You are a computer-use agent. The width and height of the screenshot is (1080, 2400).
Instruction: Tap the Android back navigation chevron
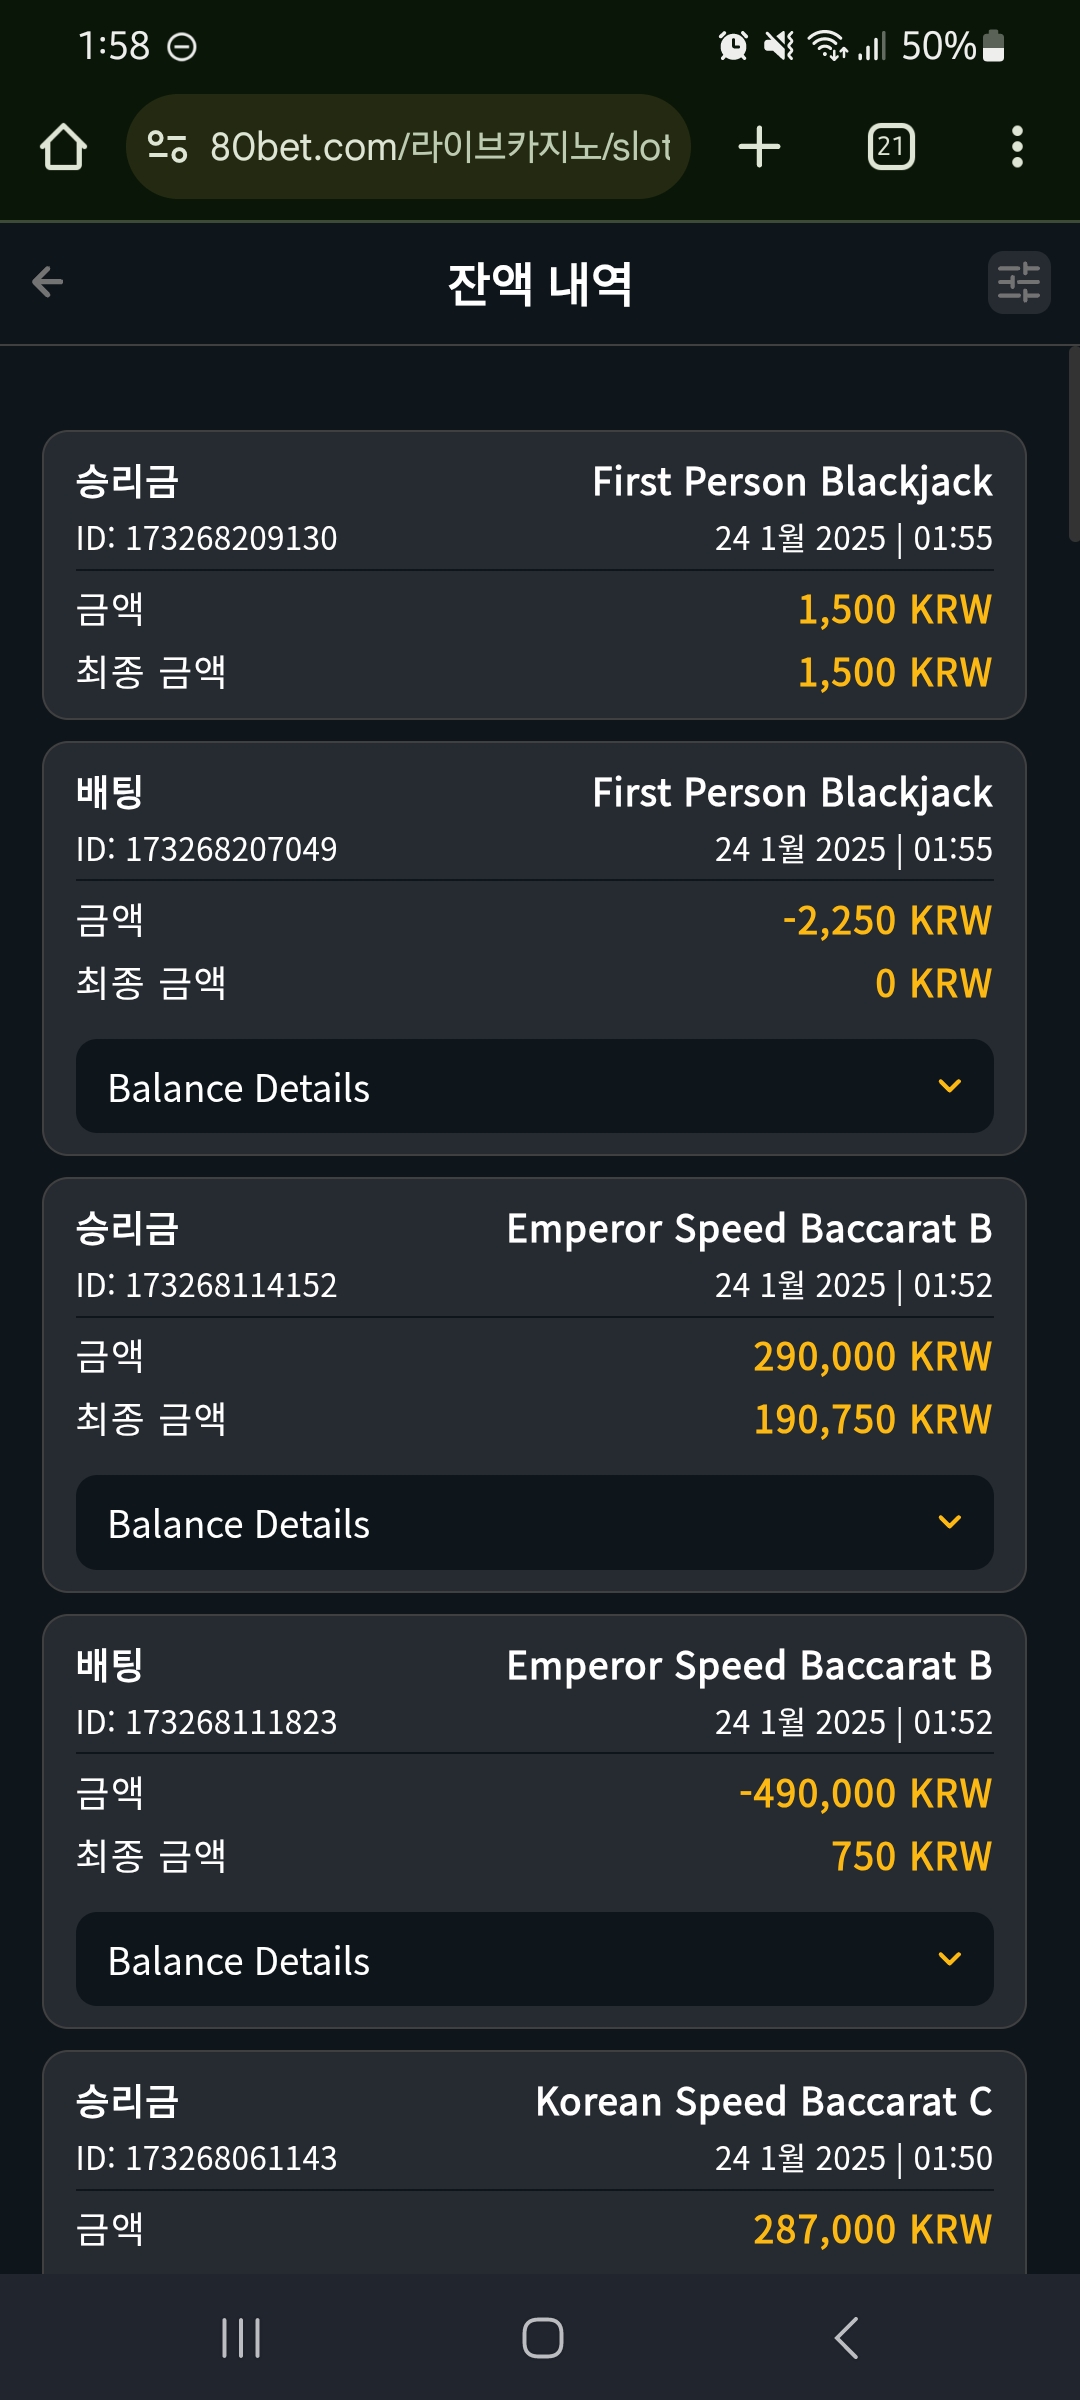pyautogui.click(x=846, y=2338)
